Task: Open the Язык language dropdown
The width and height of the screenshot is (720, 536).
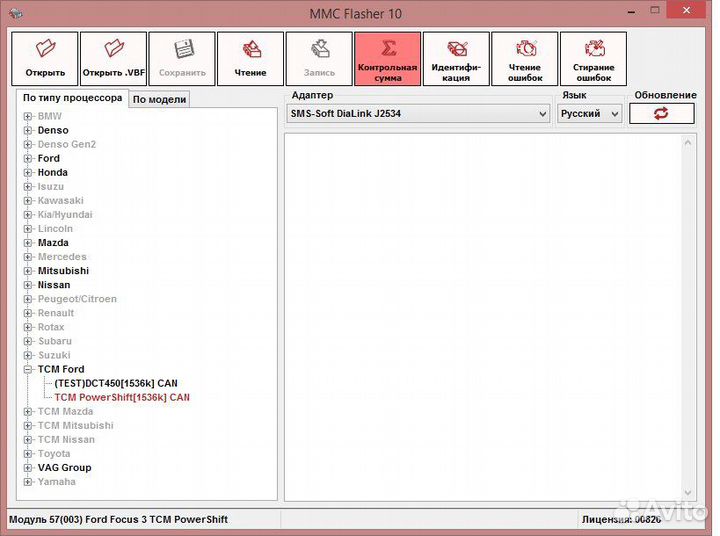Action: 614,114
